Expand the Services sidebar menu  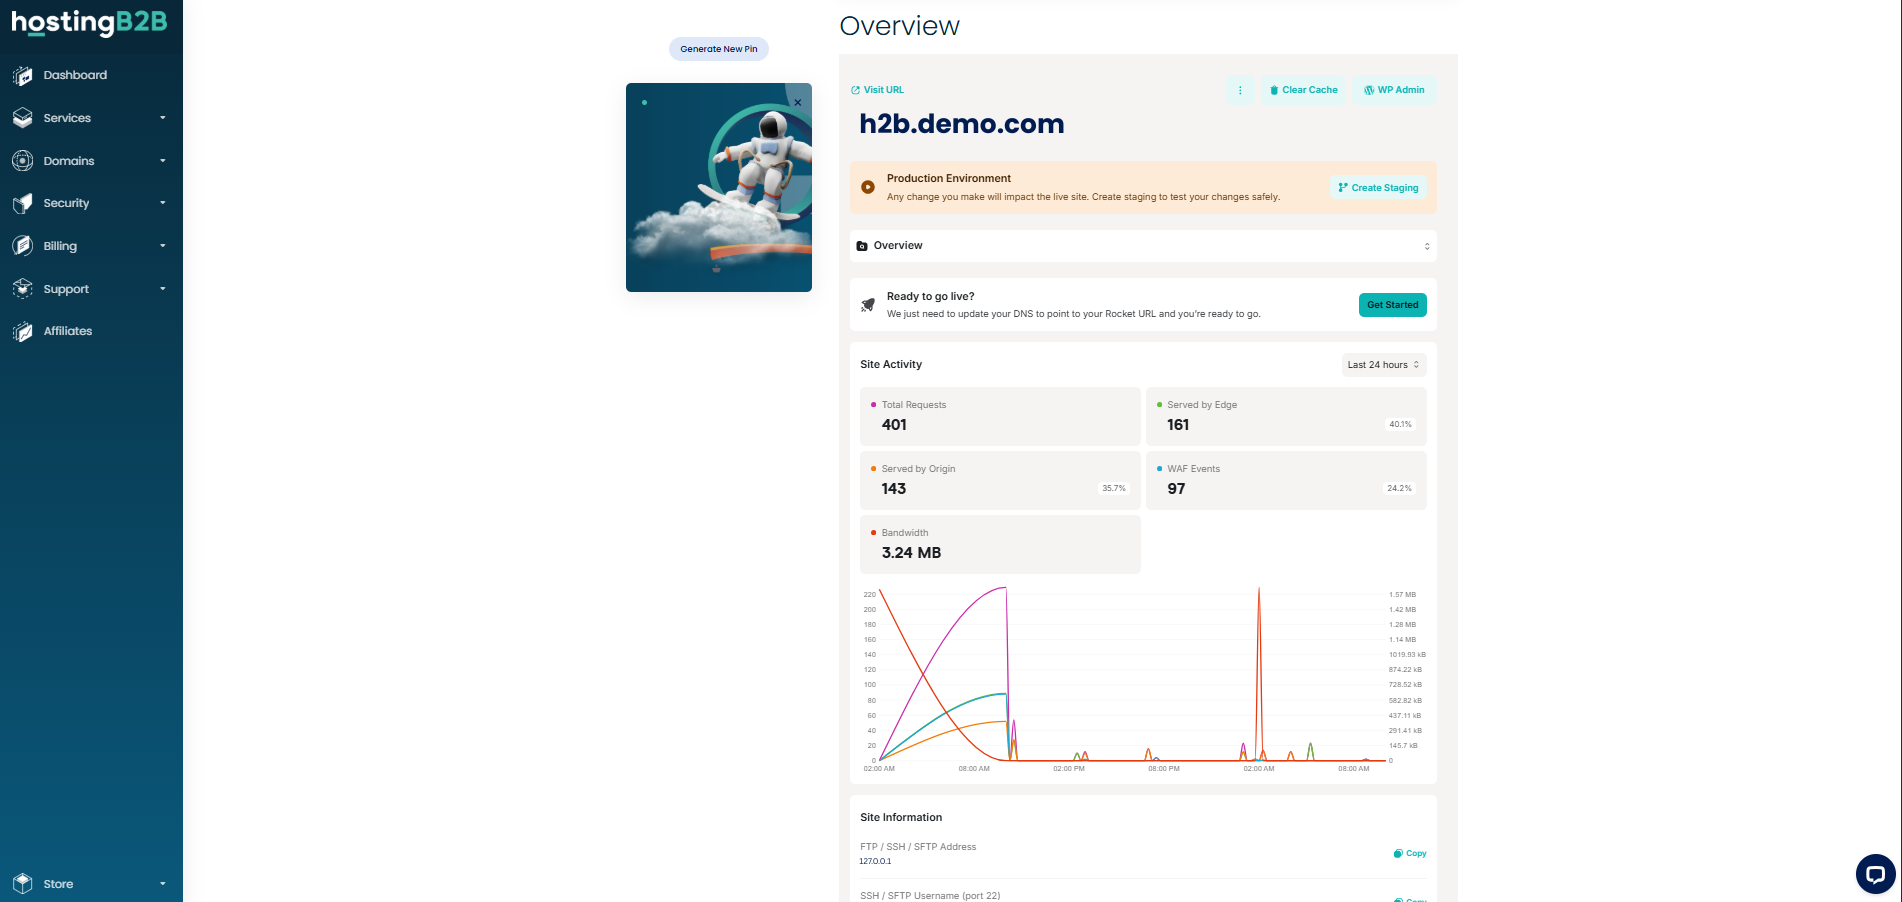(90, 118)
